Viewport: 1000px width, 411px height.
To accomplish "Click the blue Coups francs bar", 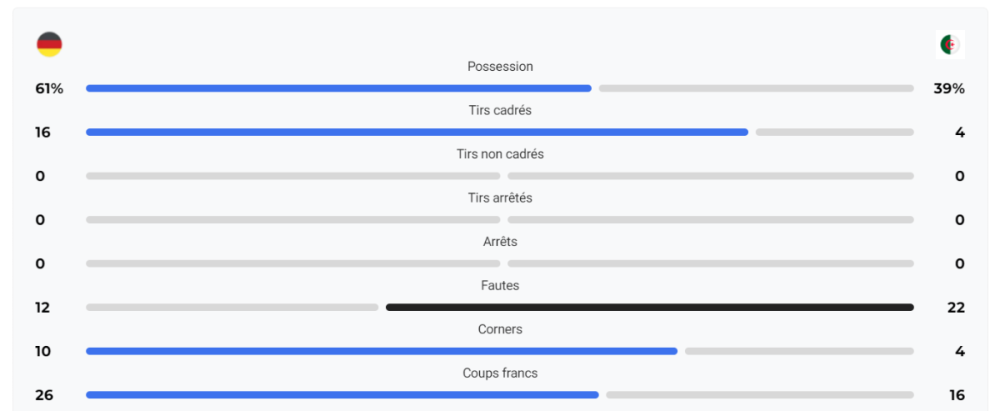I will point(342,395).
